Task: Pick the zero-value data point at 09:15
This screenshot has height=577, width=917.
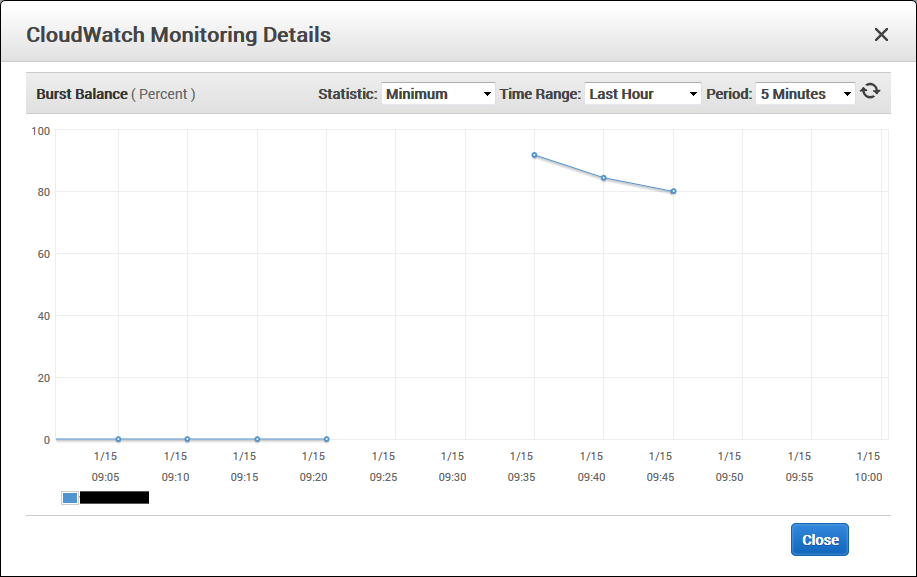Action: 257,439
